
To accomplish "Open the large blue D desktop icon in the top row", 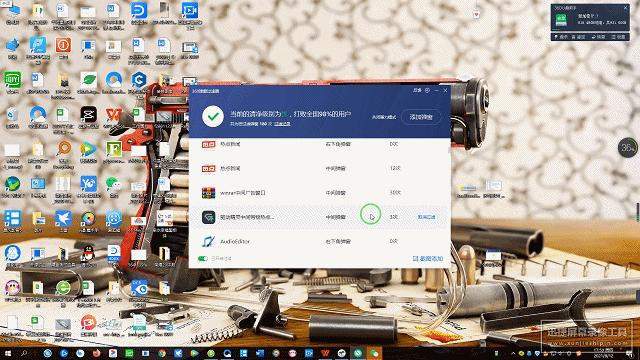I will coord(139,10).
